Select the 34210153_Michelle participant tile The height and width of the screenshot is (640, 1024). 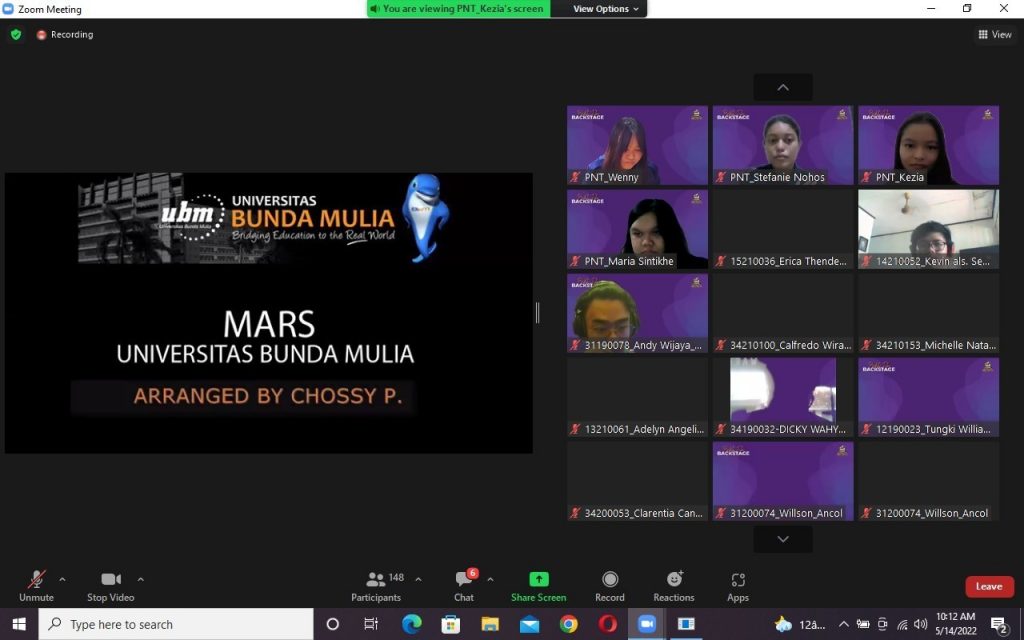929,313
